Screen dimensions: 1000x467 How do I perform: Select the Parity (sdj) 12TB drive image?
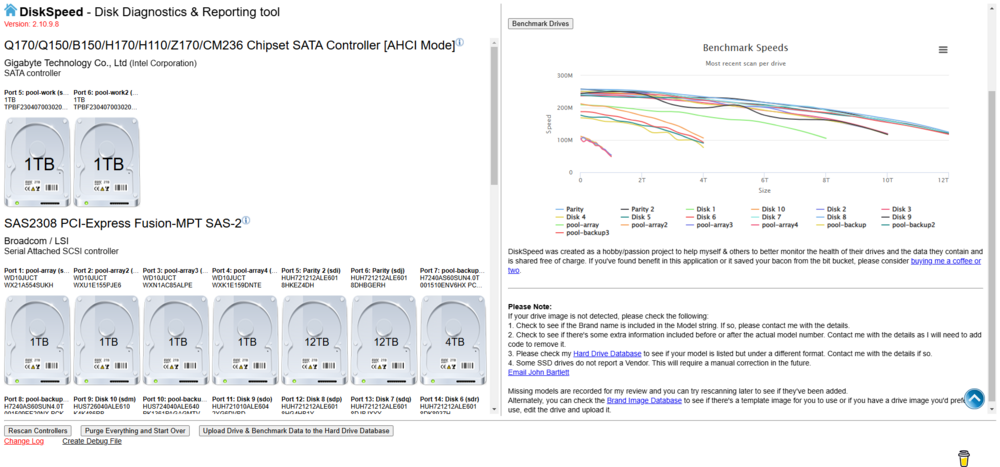pyautogui.click(x=385, y=341)
